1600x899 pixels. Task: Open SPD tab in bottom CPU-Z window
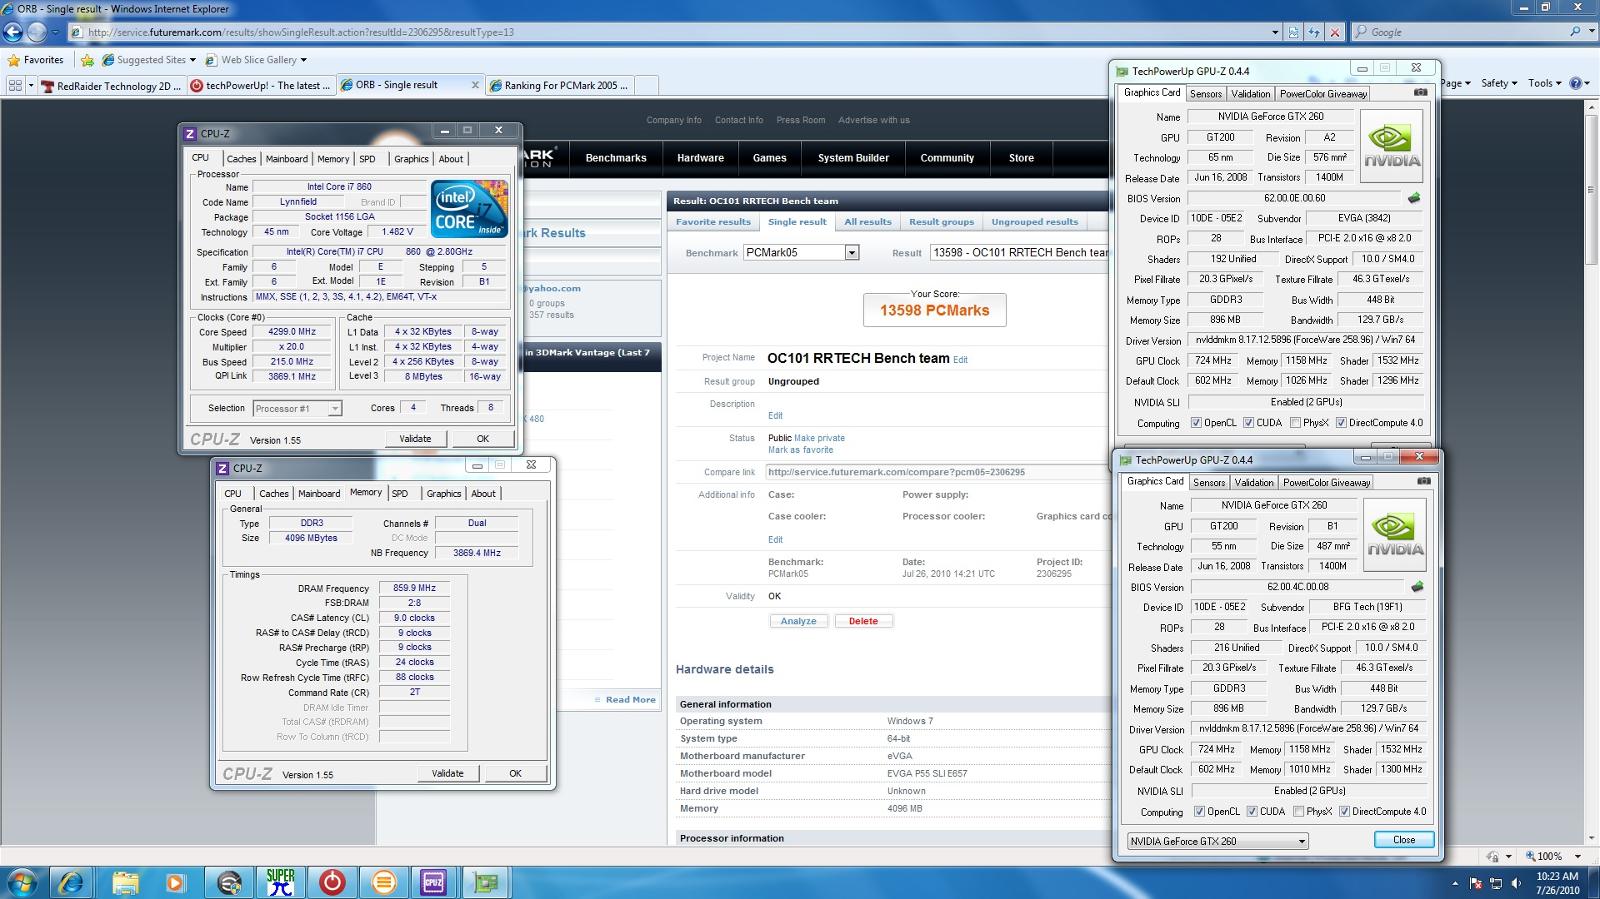coord(400,494)
